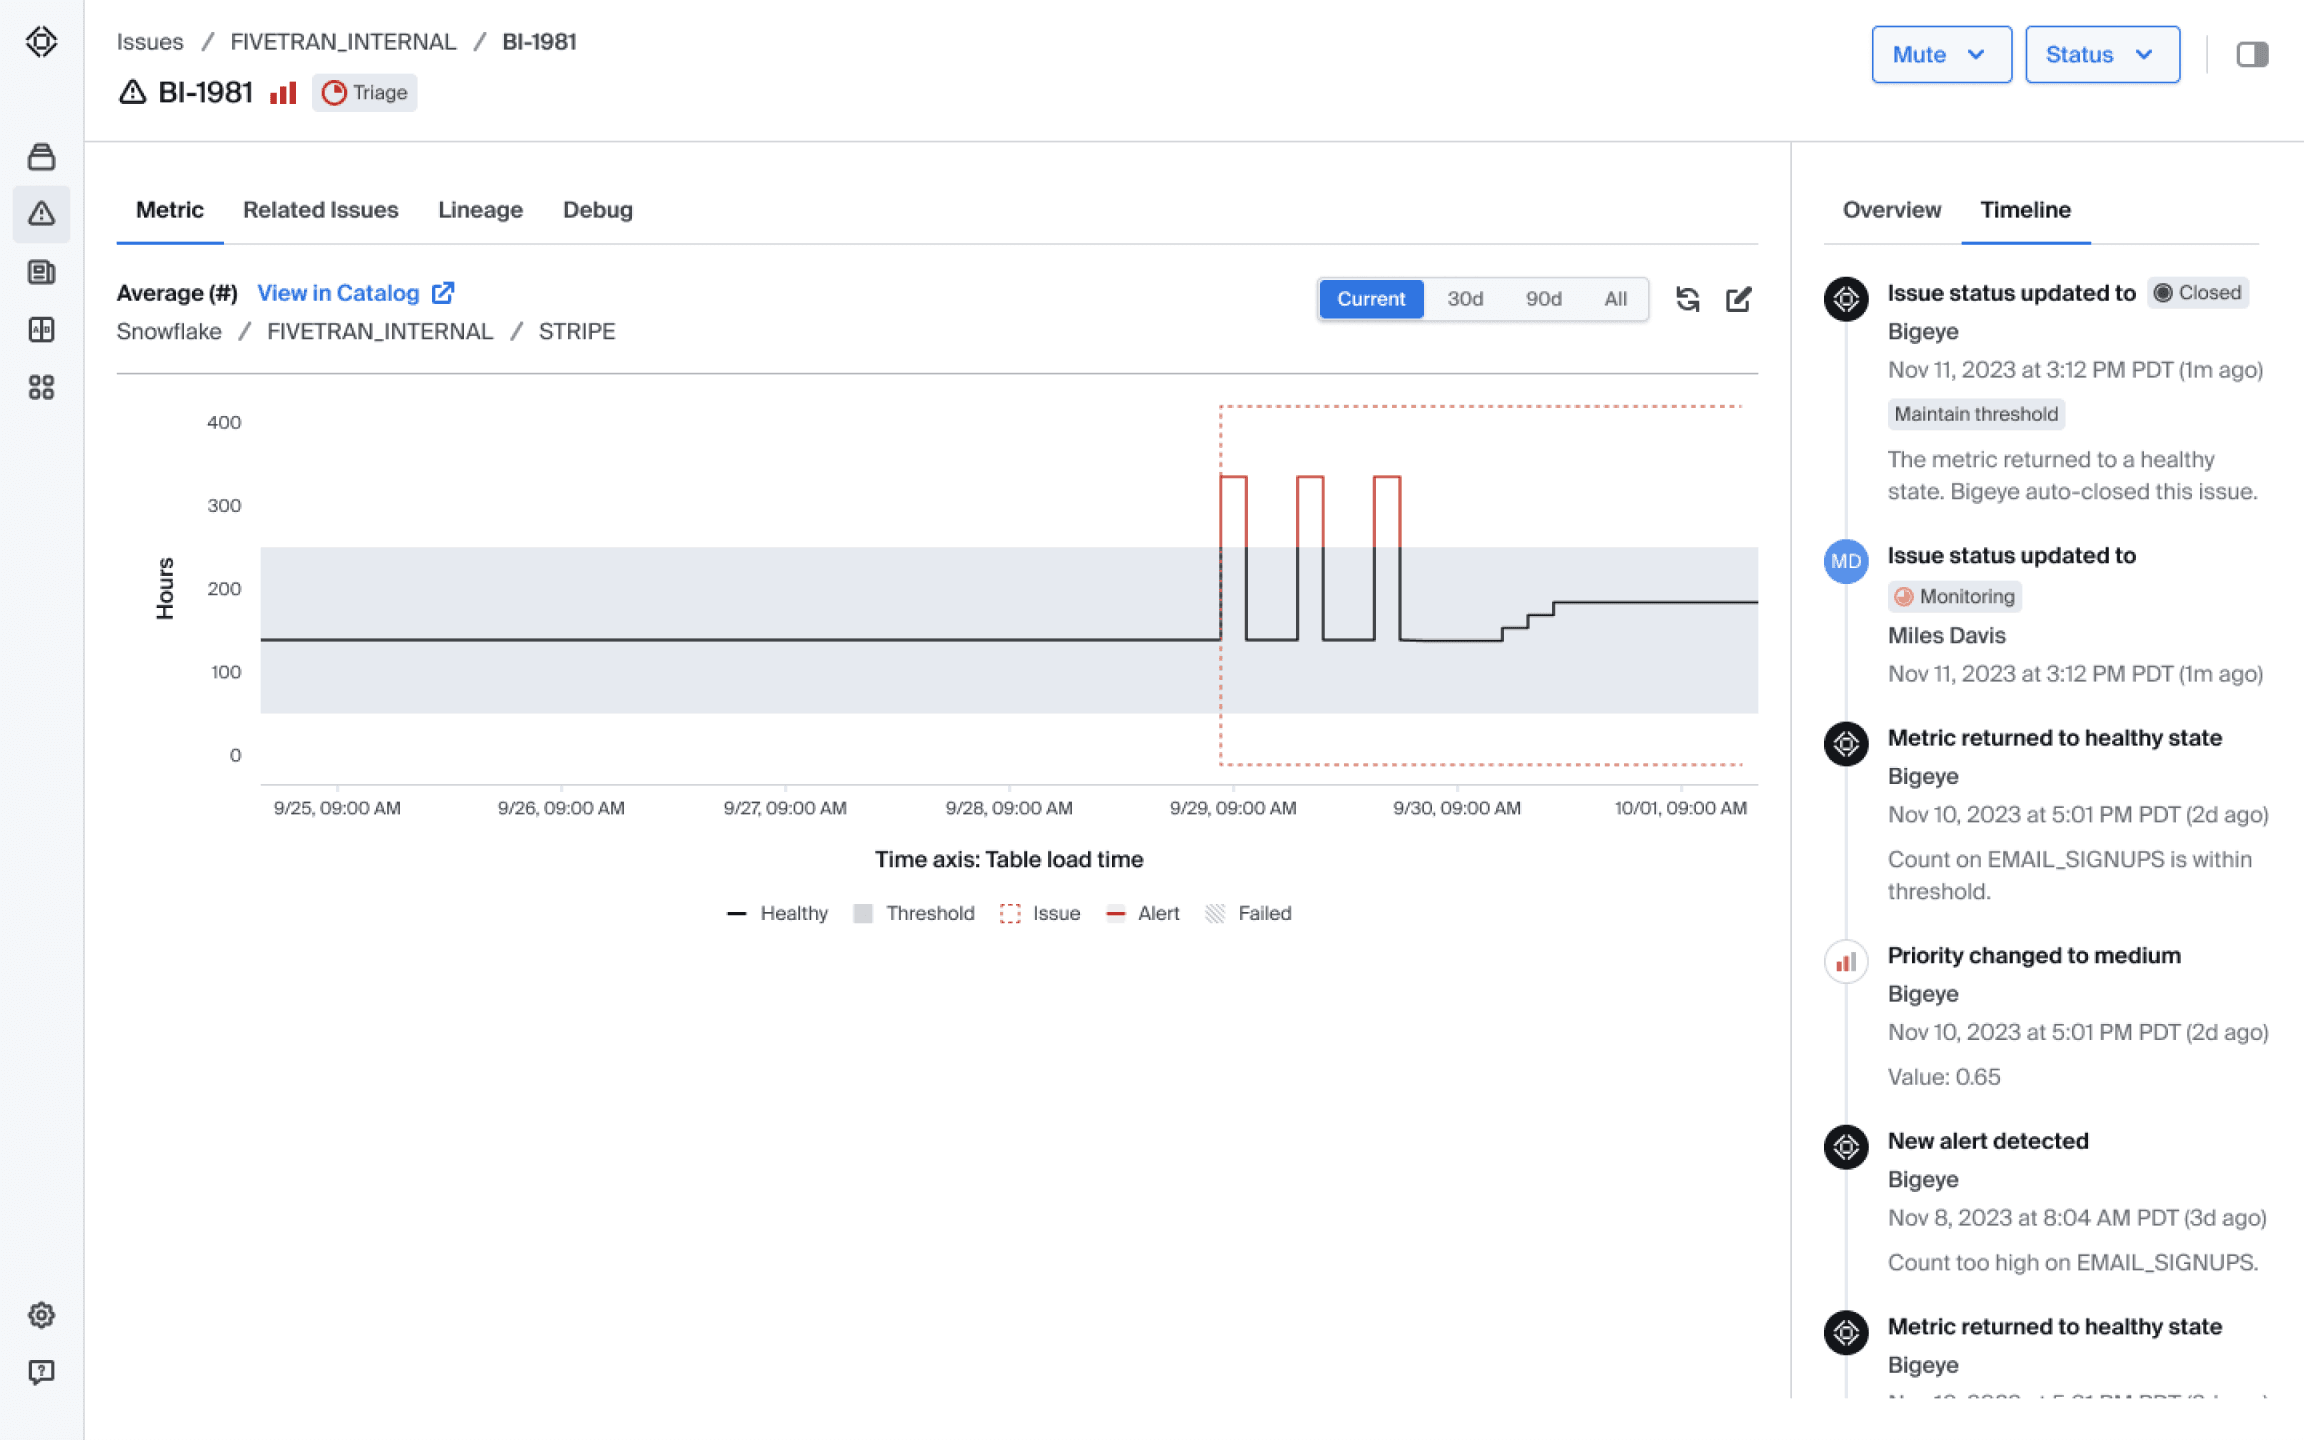The image size is (2304, 1440).
Task: Open the Status dropdown
Action: click(2102, 54)
